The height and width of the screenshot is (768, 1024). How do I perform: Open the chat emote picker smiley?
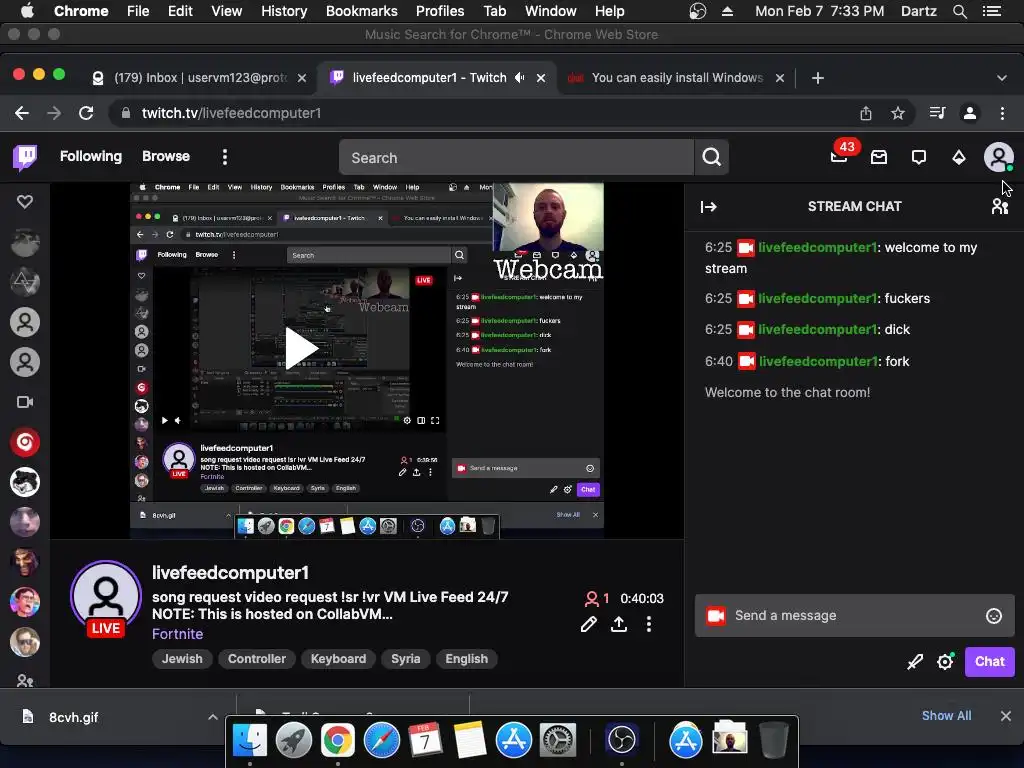tap(993, 616)
